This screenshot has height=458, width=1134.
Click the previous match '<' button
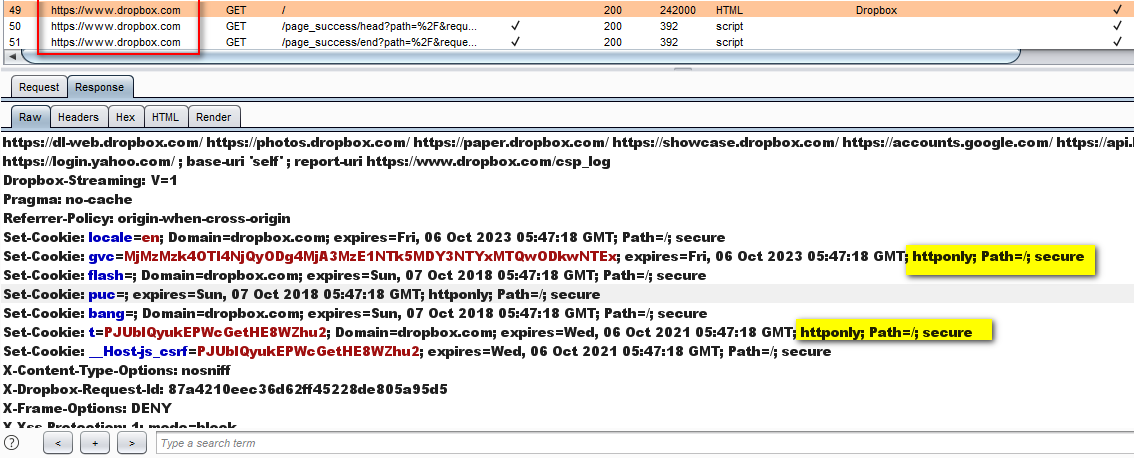[x=59, y=442]
